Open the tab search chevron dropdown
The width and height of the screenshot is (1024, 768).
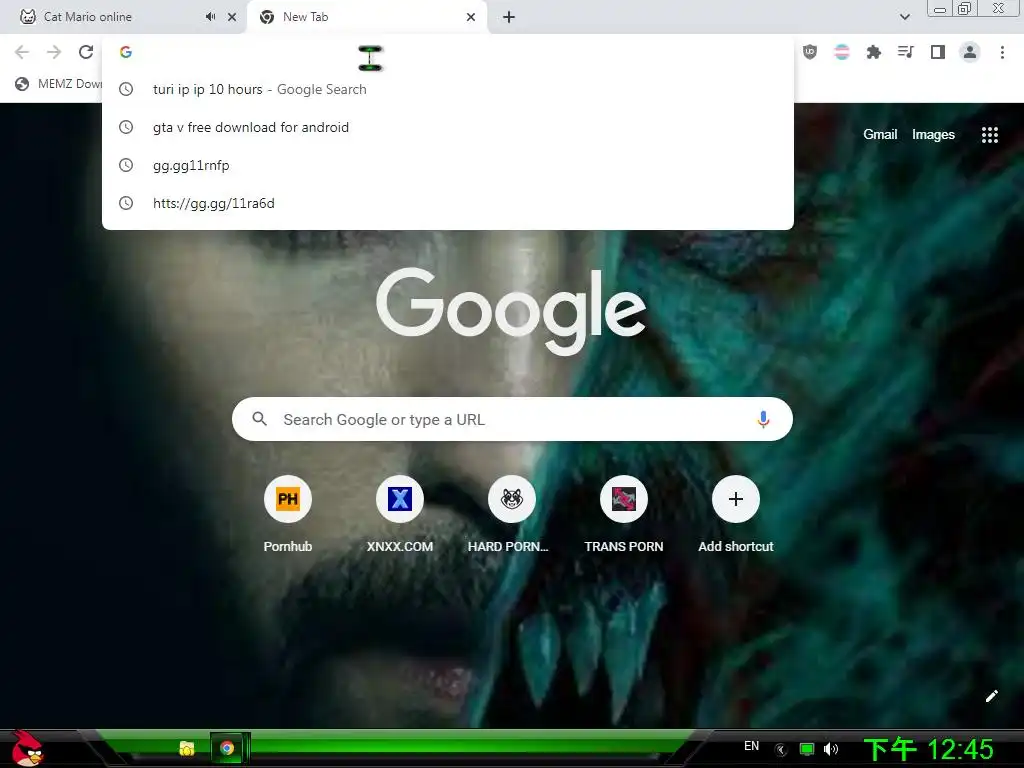coord(904,17)
